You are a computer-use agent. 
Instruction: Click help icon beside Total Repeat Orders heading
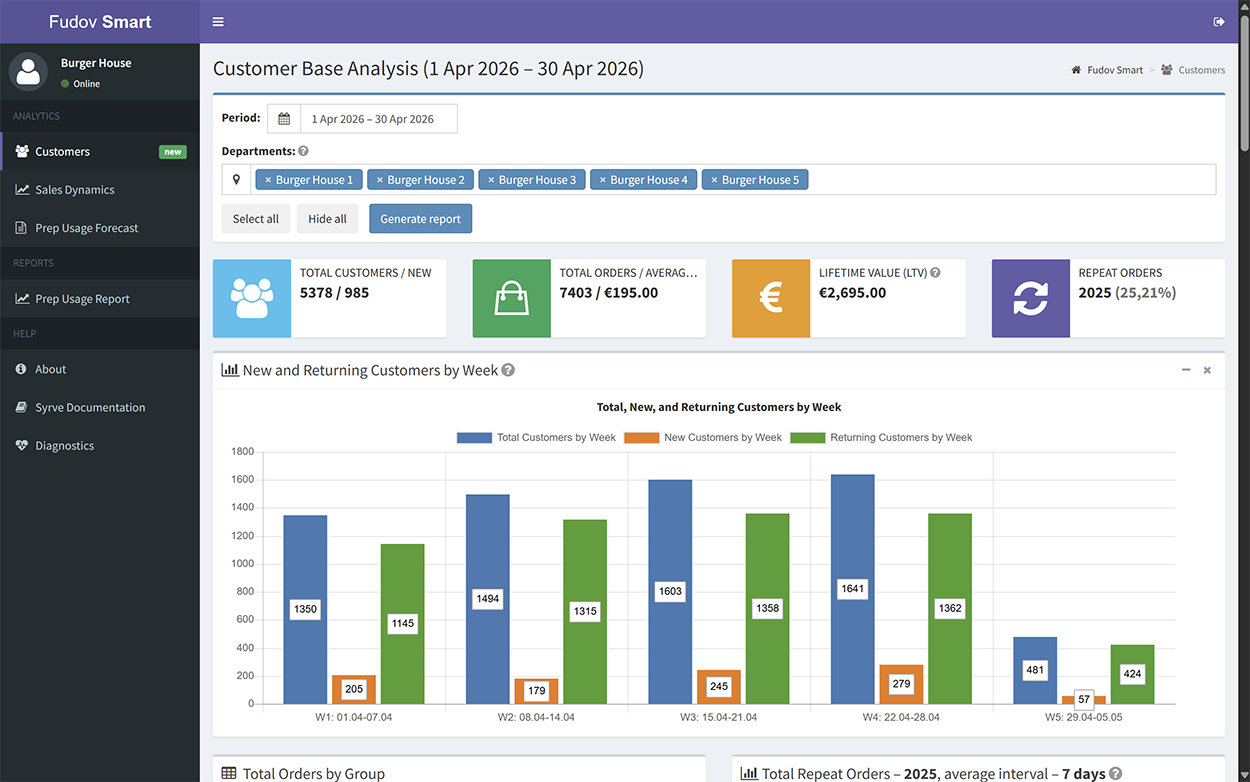(x=1115, y=773)
